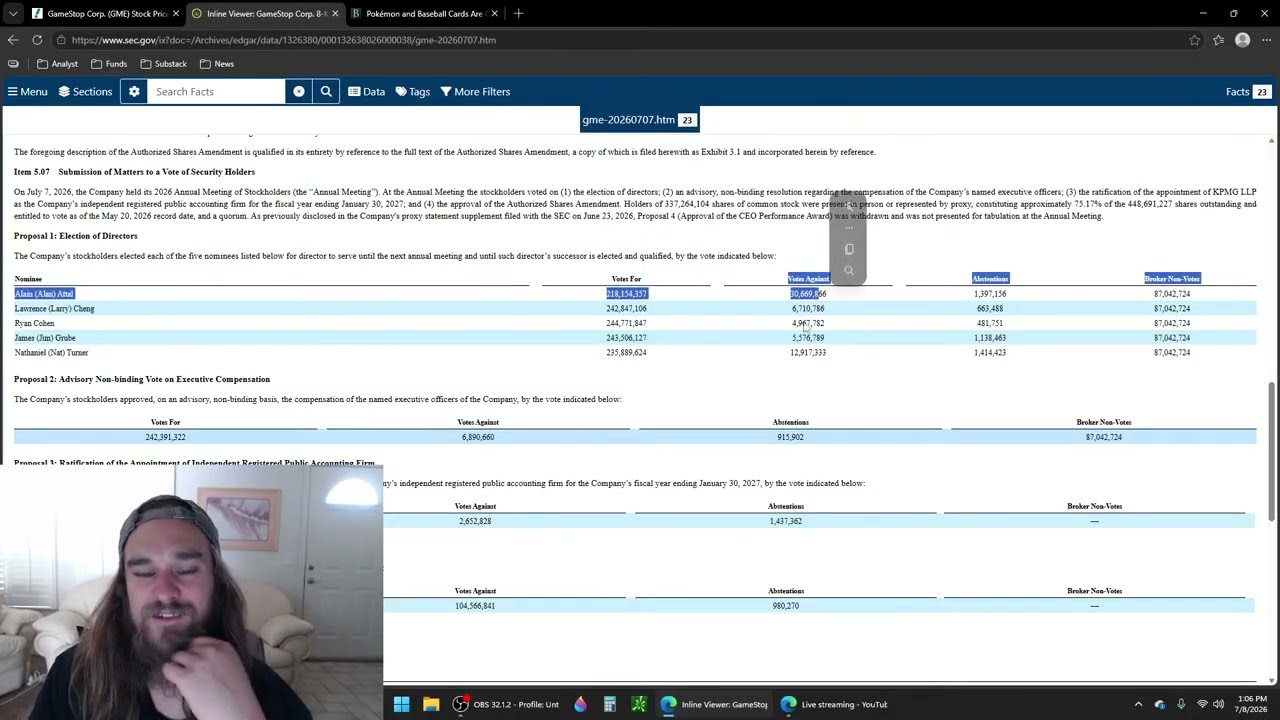
Task: Clear the Search Facts field
Action: pyautogui.click(x=299, y=92)
